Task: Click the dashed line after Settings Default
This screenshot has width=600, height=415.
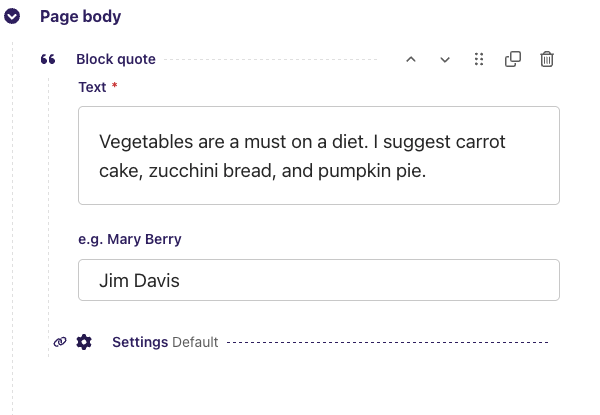Action: 388,342
